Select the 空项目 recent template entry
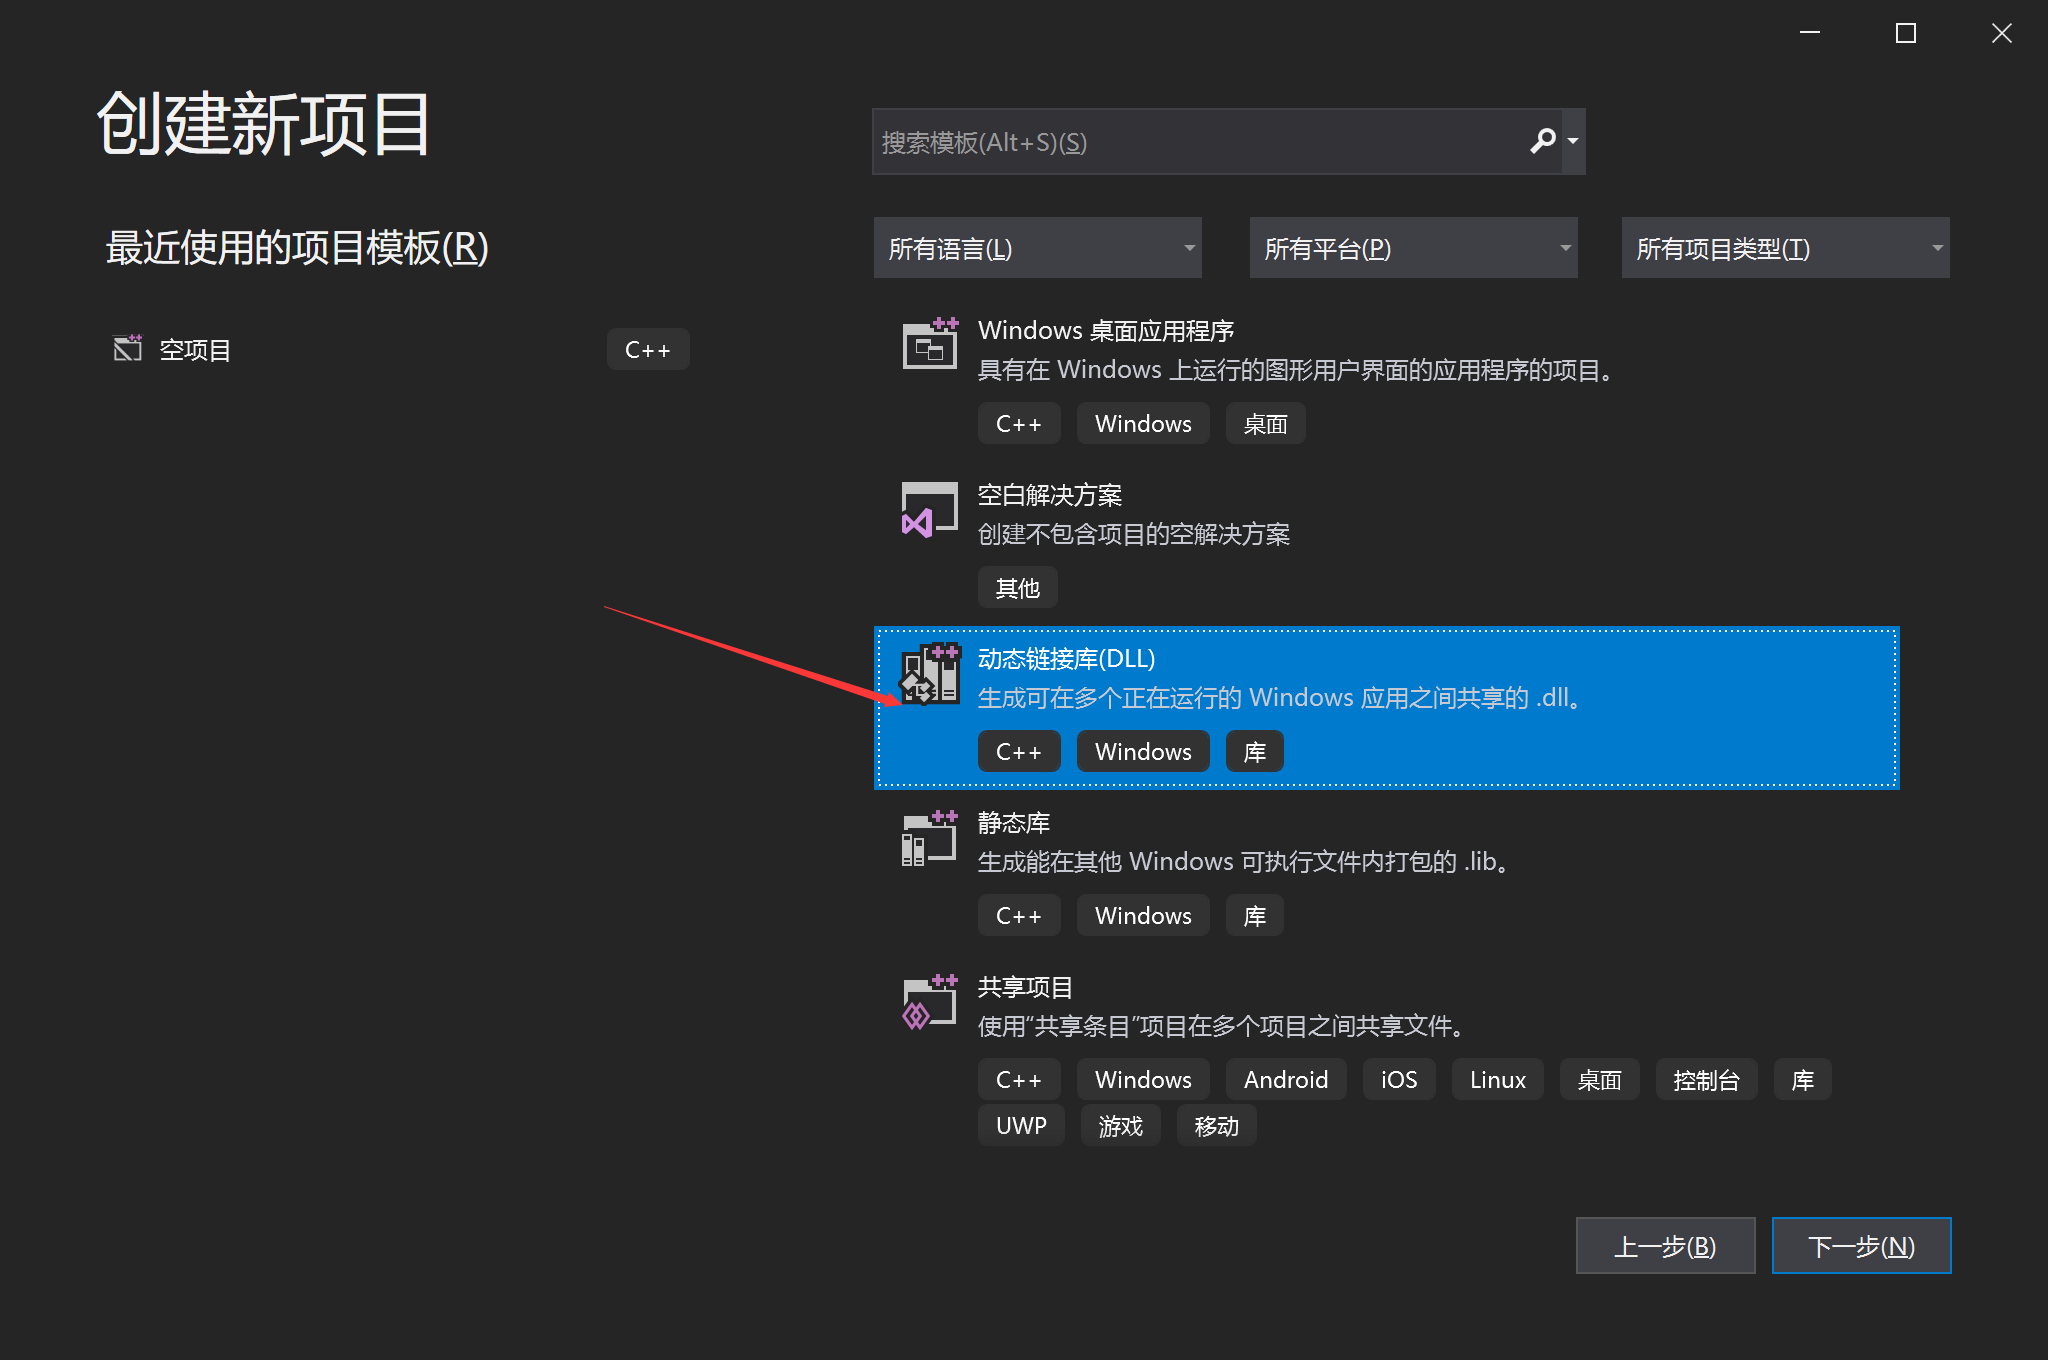 click(x=400, y=349)
